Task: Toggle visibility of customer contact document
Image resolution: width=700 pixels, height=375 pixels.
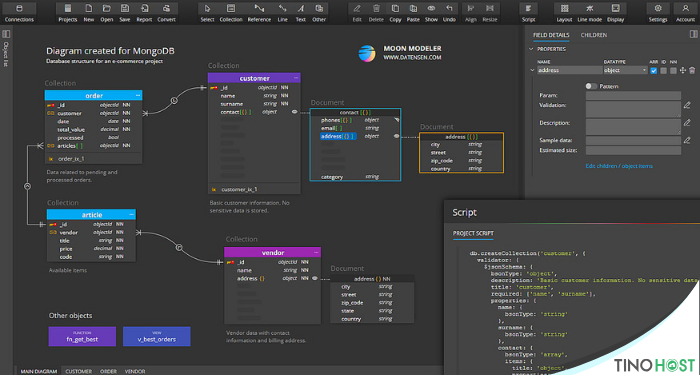Action: pos(294,112)
